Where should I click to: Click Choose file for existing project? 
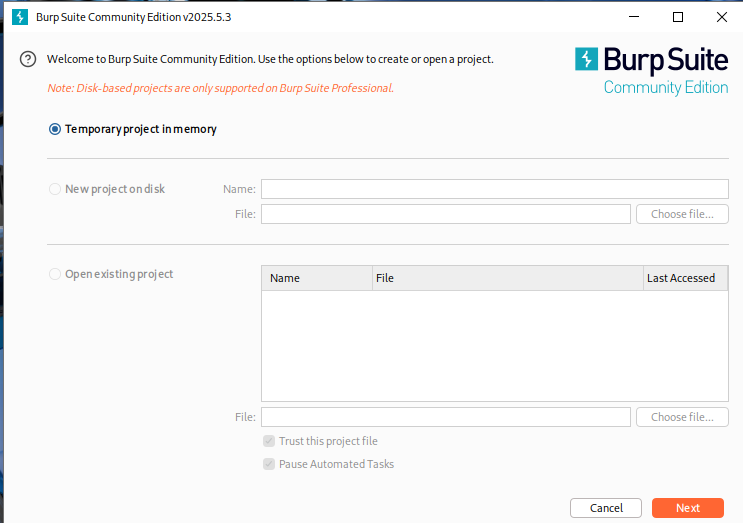click(682, 417)
